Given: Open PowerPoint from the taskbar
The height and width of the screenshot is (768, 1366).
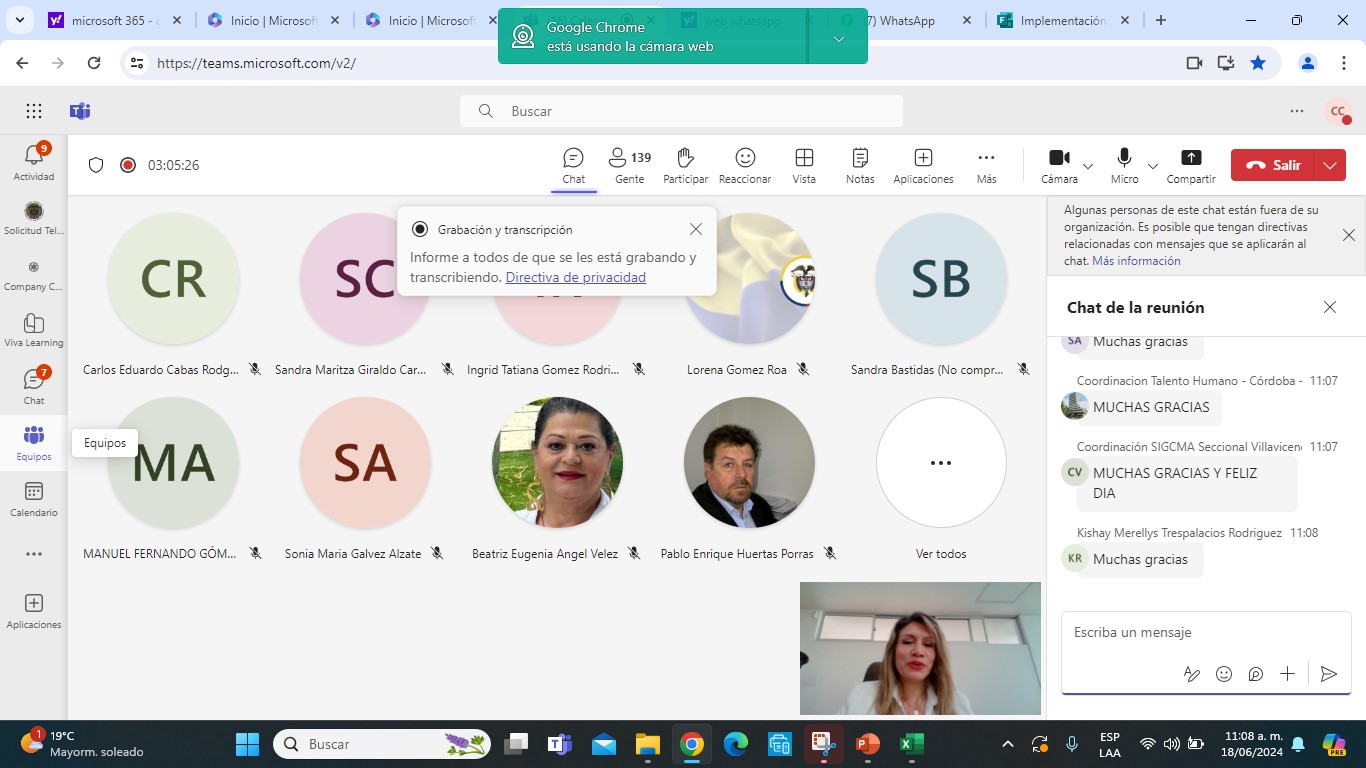Looking at the screenshot, I should (x=867, y=744).
